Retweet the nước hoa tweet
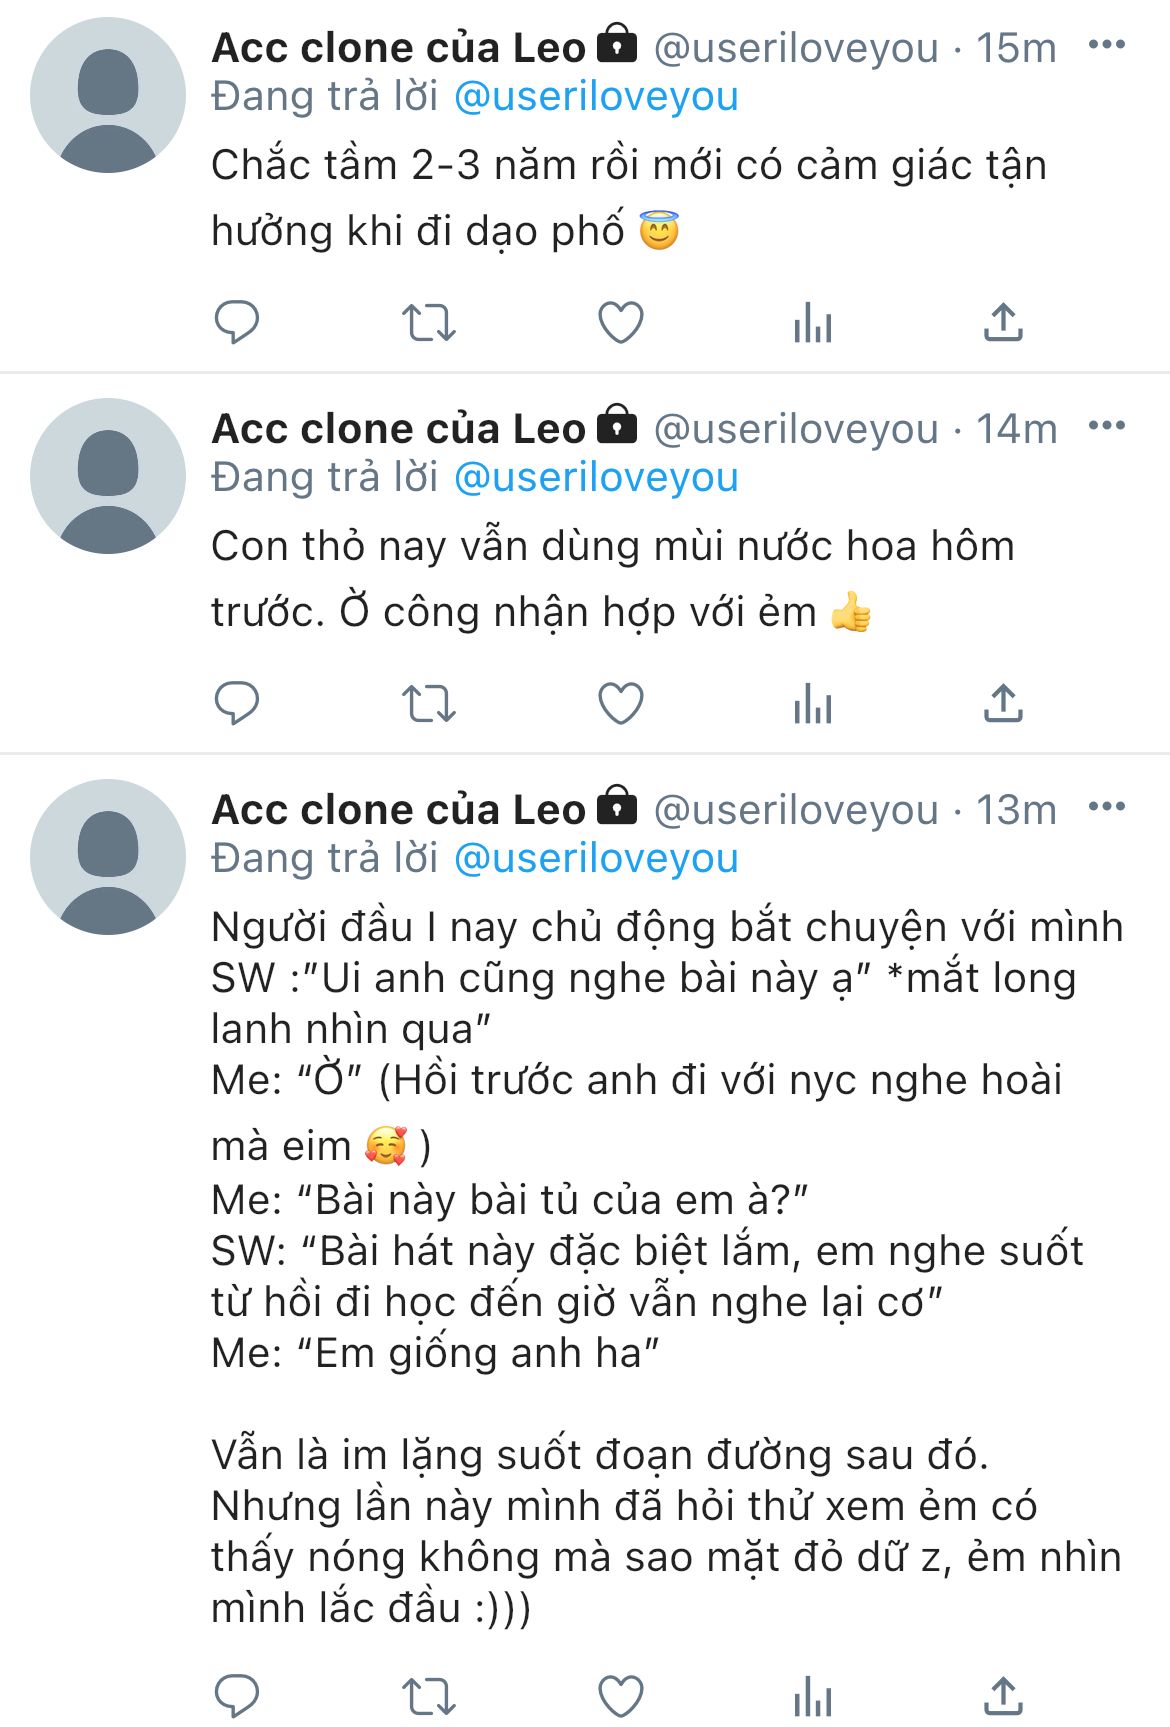This screenshot has height=1727, width=1170. (428, 704)
